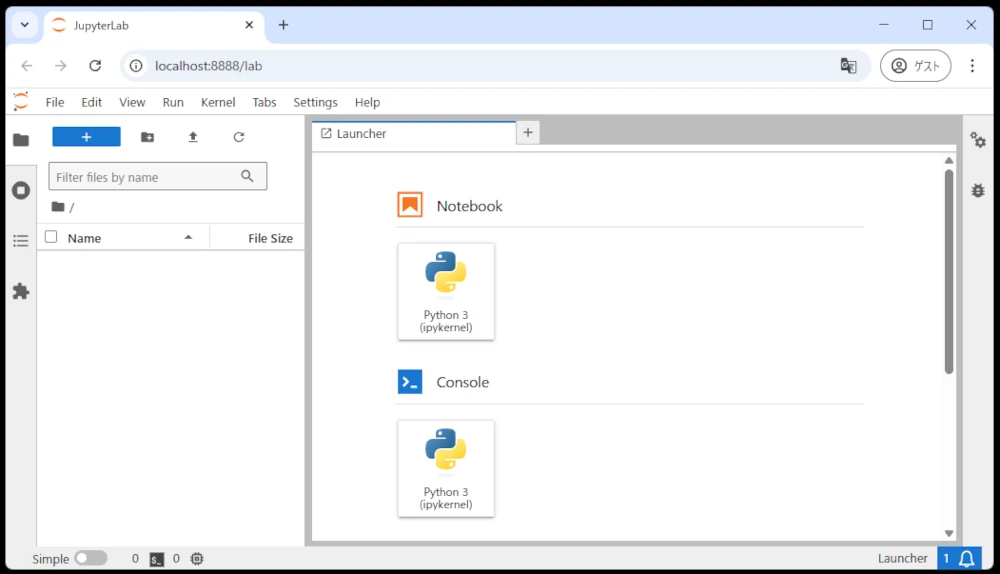Image resolution: width=1000 pixels, height=574 pixels.
Task: Click the launcher scrollbar thumb
Action: click(949, 271)
